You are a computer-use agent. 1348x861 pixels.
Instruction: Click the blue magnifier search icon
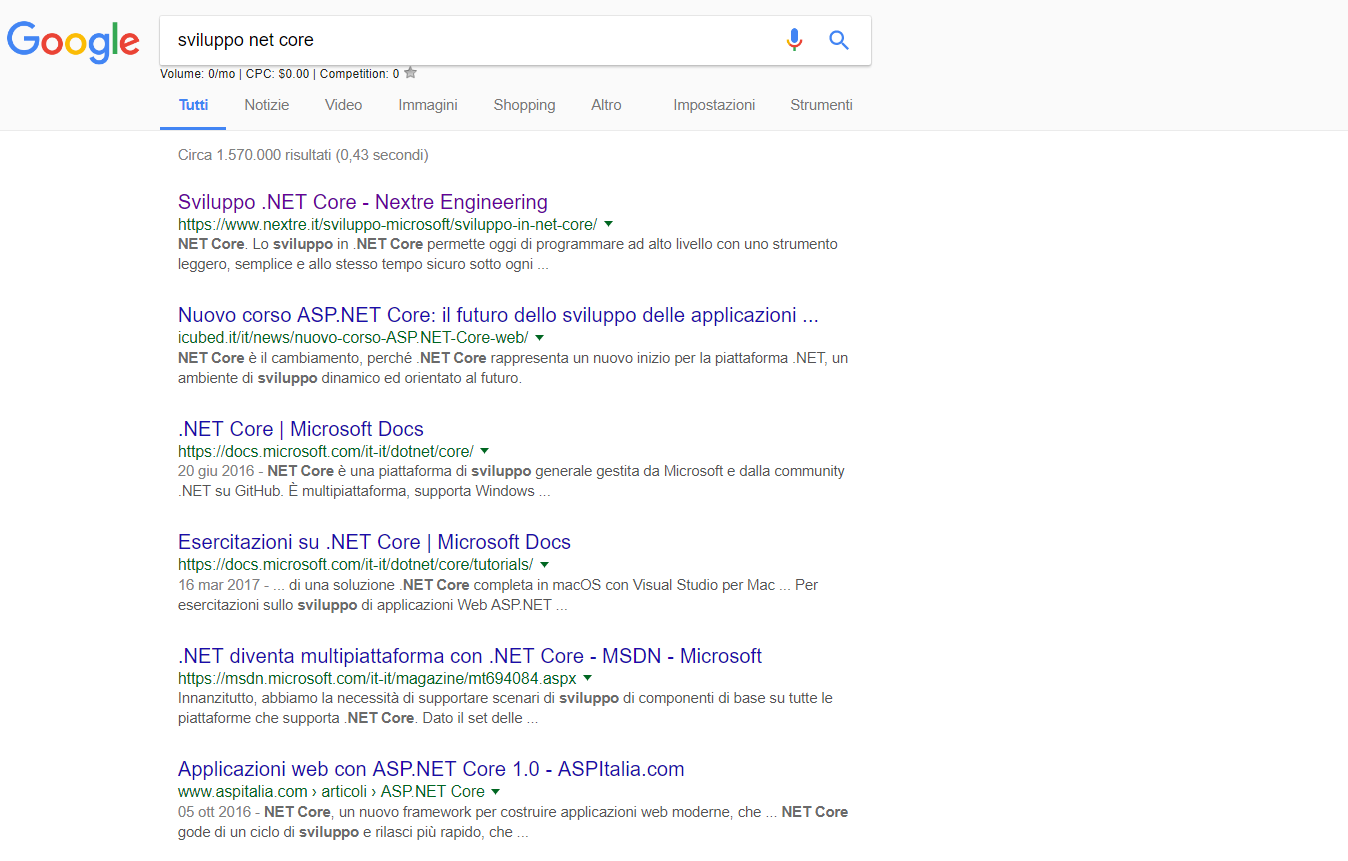(839, 40)
